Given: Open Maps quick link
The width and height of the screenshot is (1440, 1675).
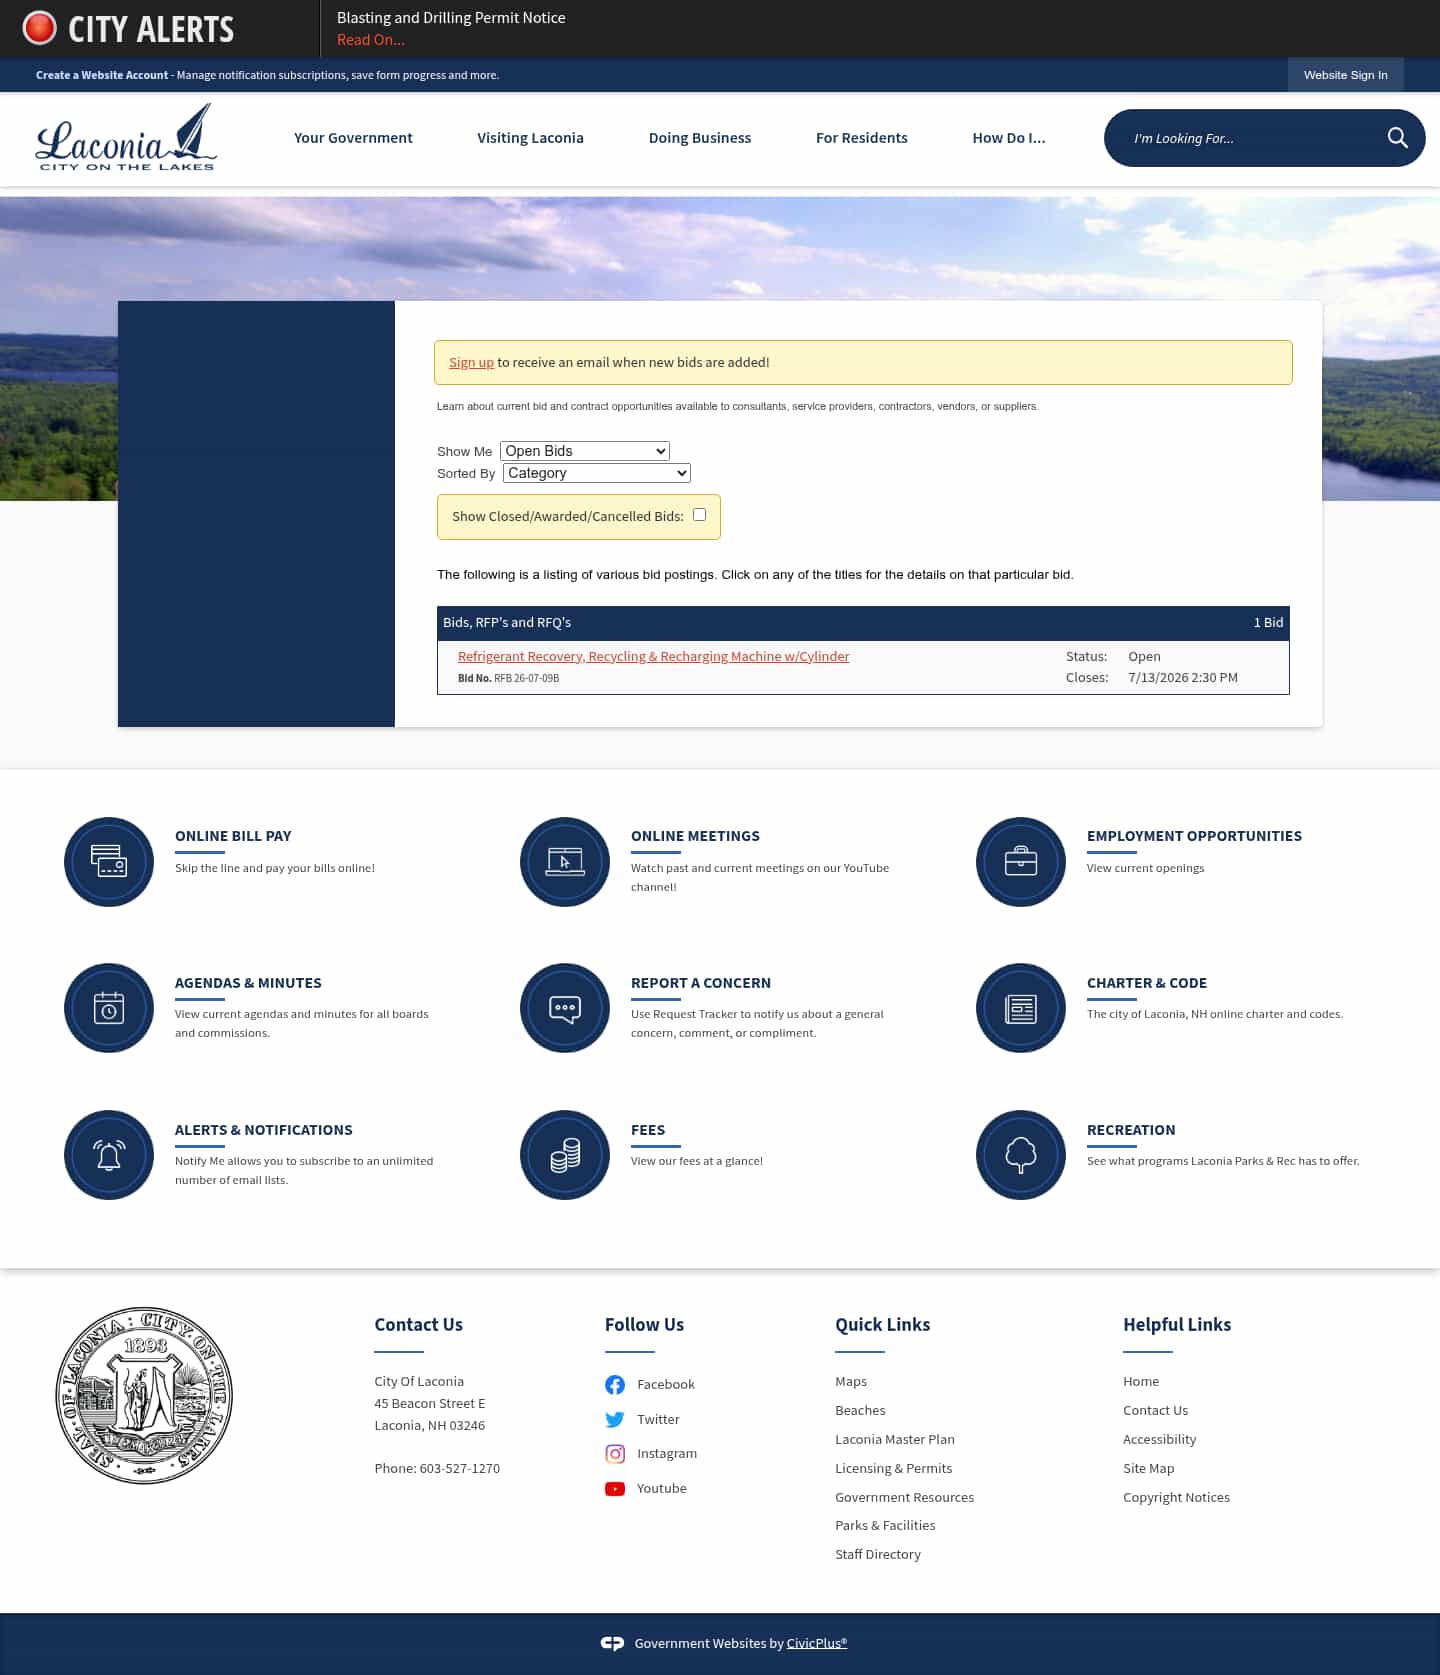Looking at the screenshot, I should (851, 1382).
